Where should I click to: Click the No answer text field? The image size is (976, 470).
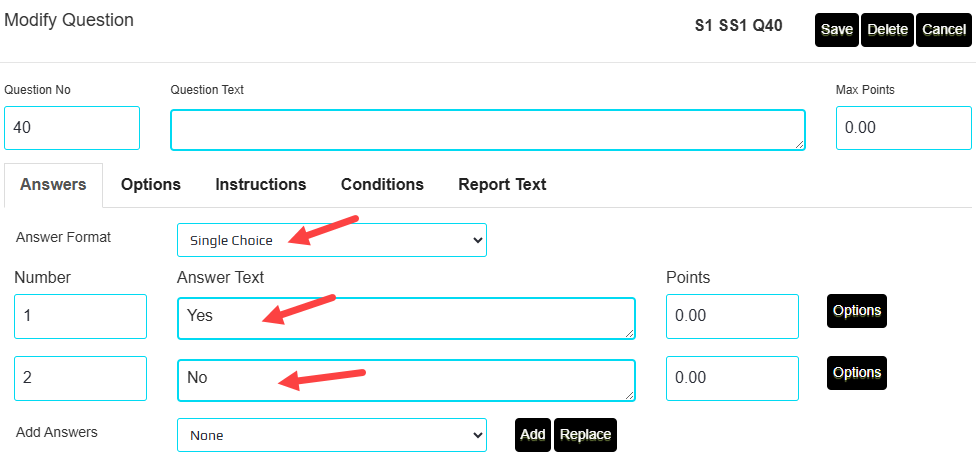click(x=405, y=380)
